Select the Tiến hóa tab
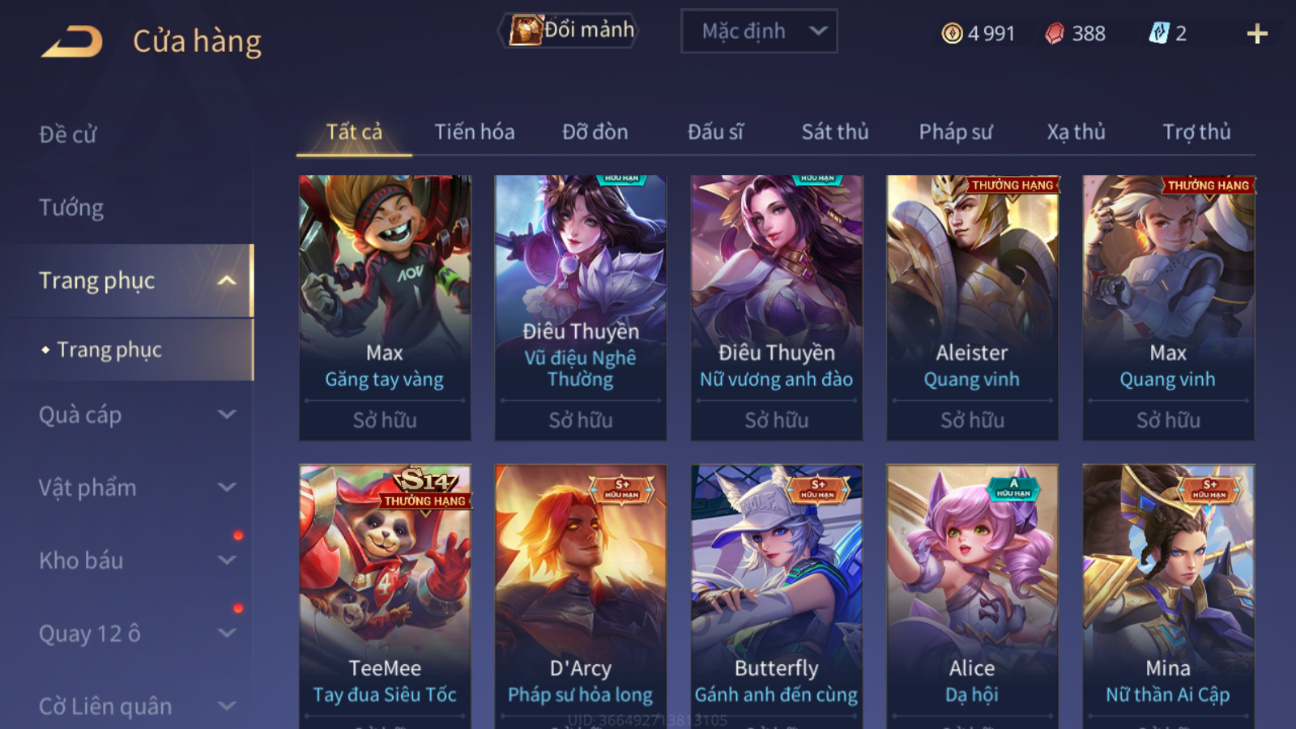The height and width of the screenshot is (729, 1296). tap(474, 132)
